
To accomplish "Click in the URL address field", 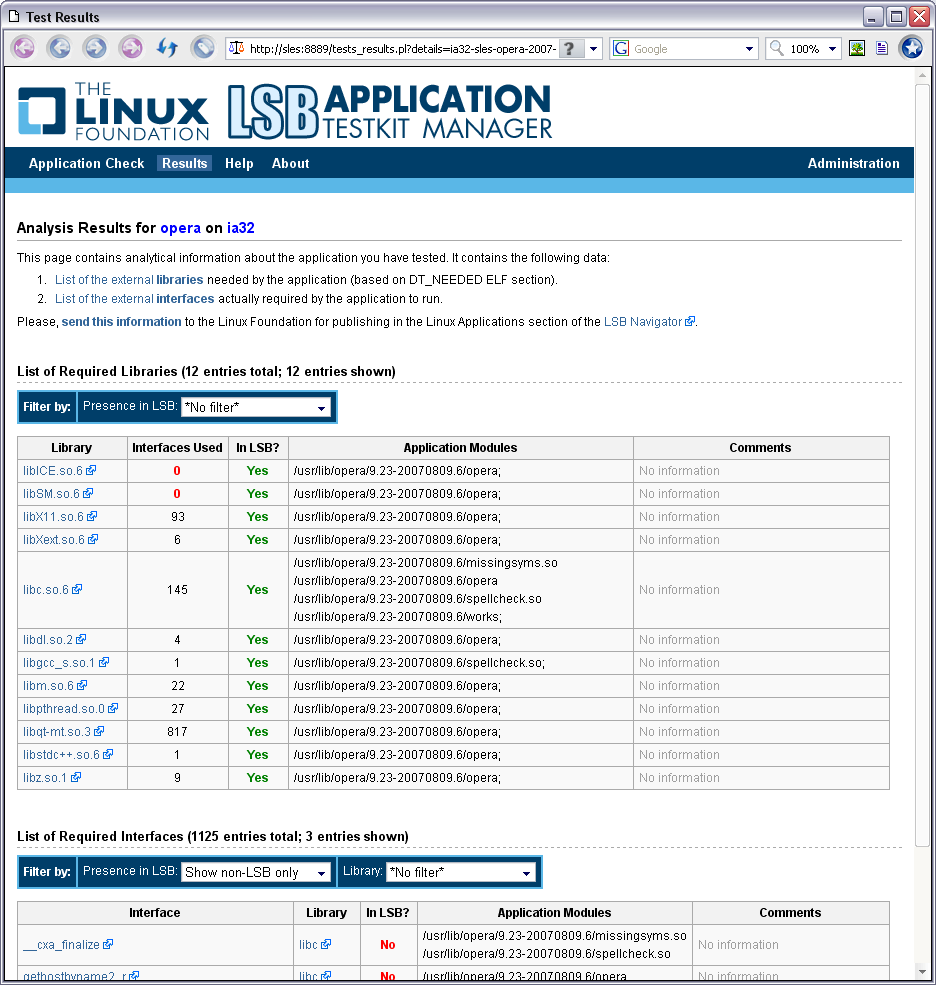I will pos(403,48).
